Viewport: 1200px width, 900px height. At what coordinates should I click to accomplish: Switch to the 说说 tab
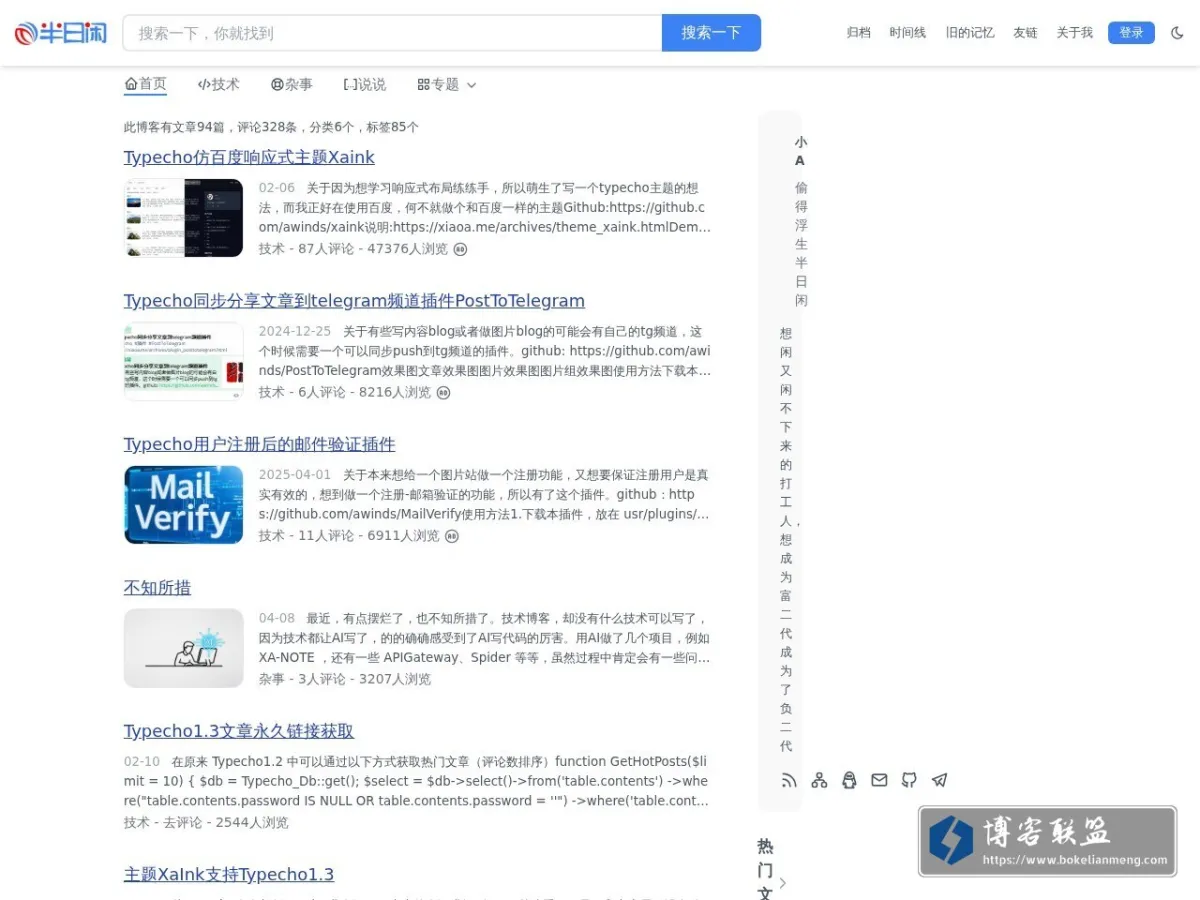(x=364, y=85)
